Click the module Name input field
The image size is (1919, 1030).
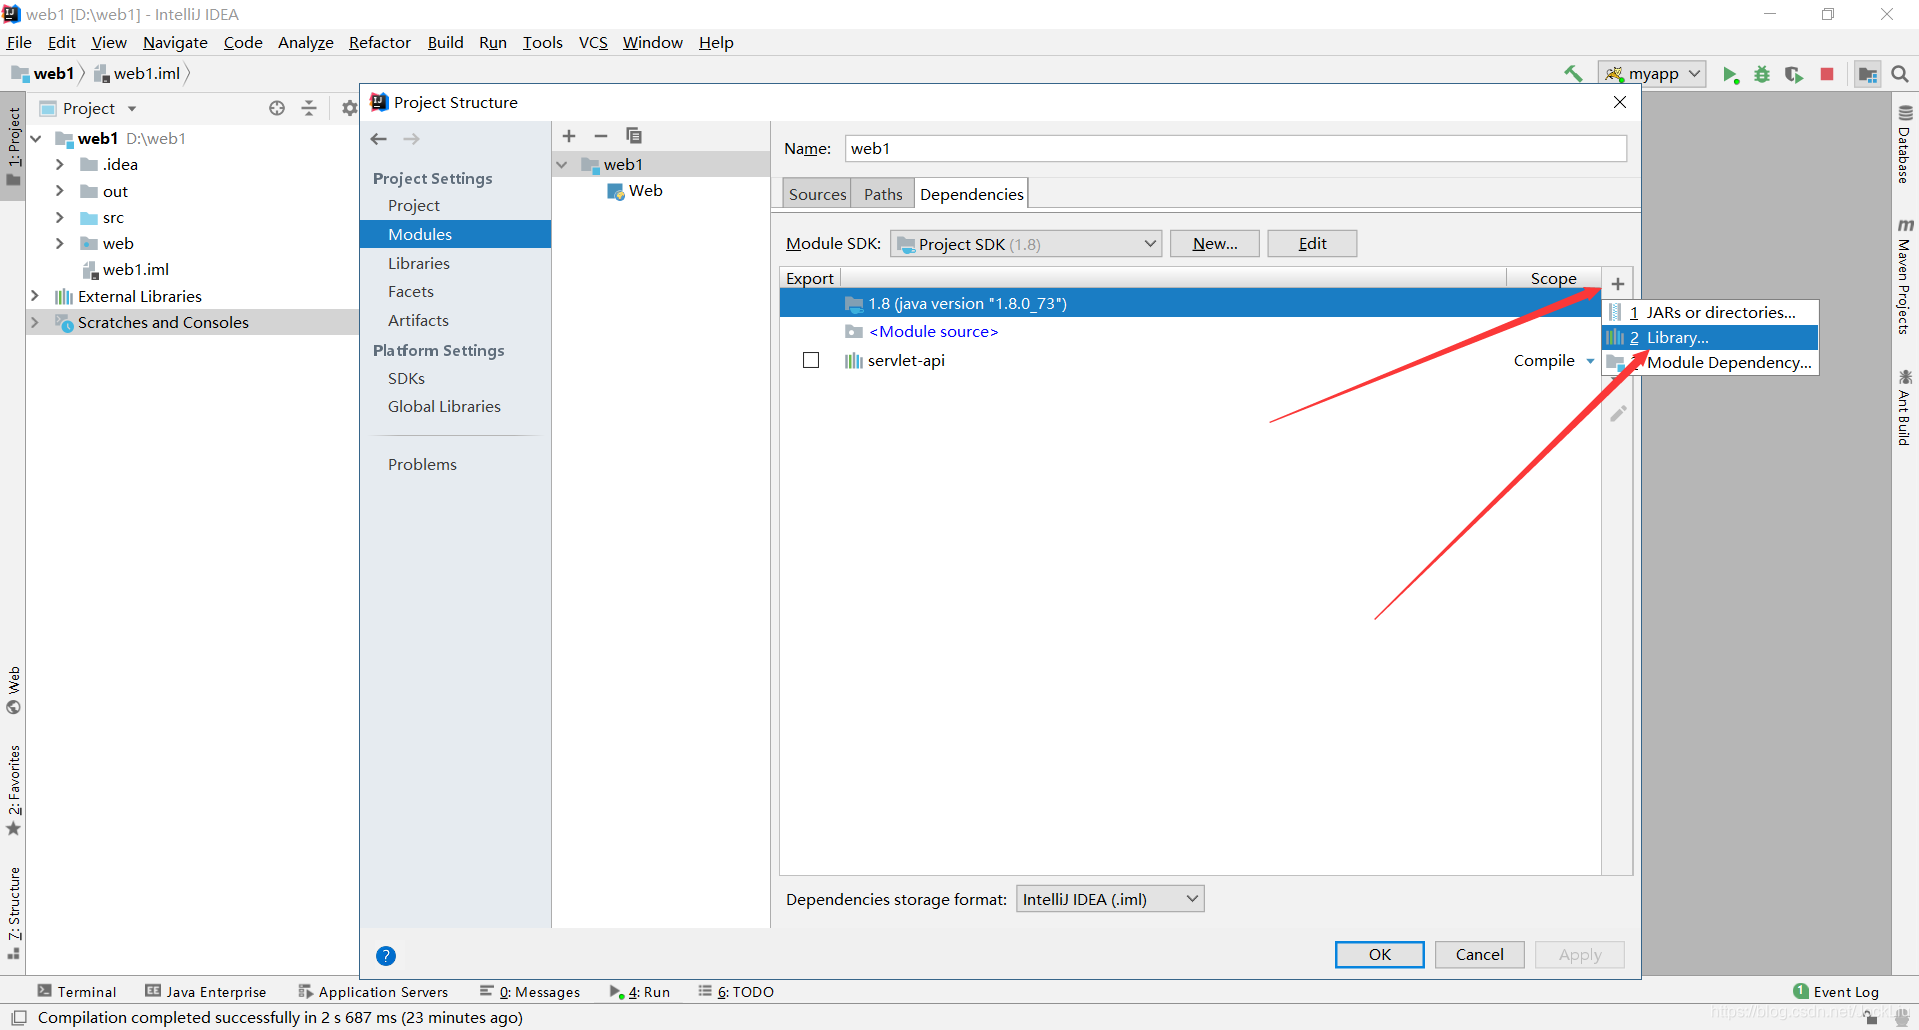[1236, 148]
